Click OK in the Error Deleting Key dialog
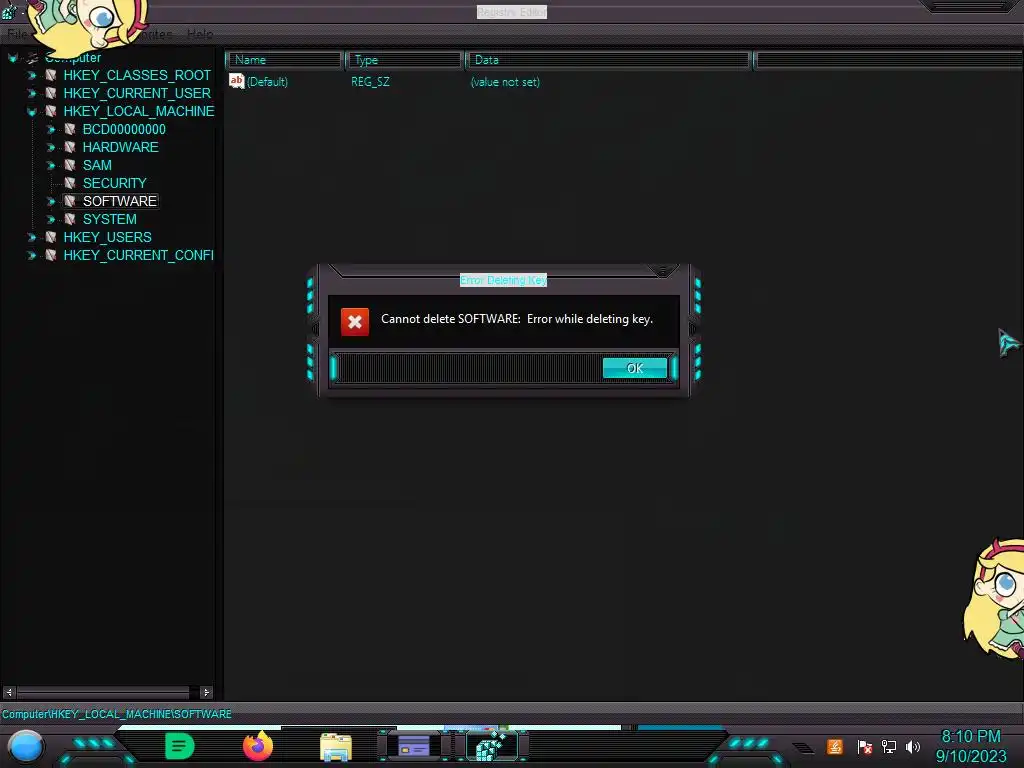Screen dimensions: 1024x768 point(635,368)
